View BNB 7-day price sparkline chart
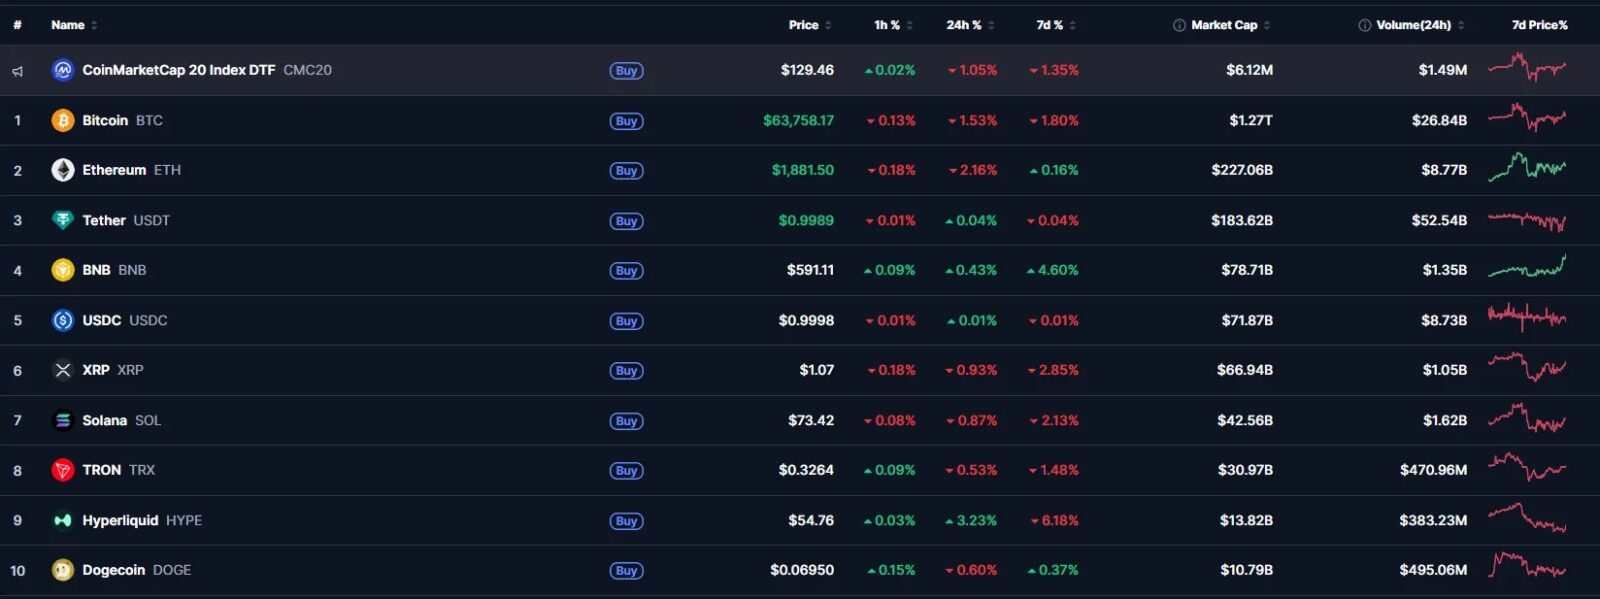This screenshot has width=1600, height=599. click(1527, 268)
